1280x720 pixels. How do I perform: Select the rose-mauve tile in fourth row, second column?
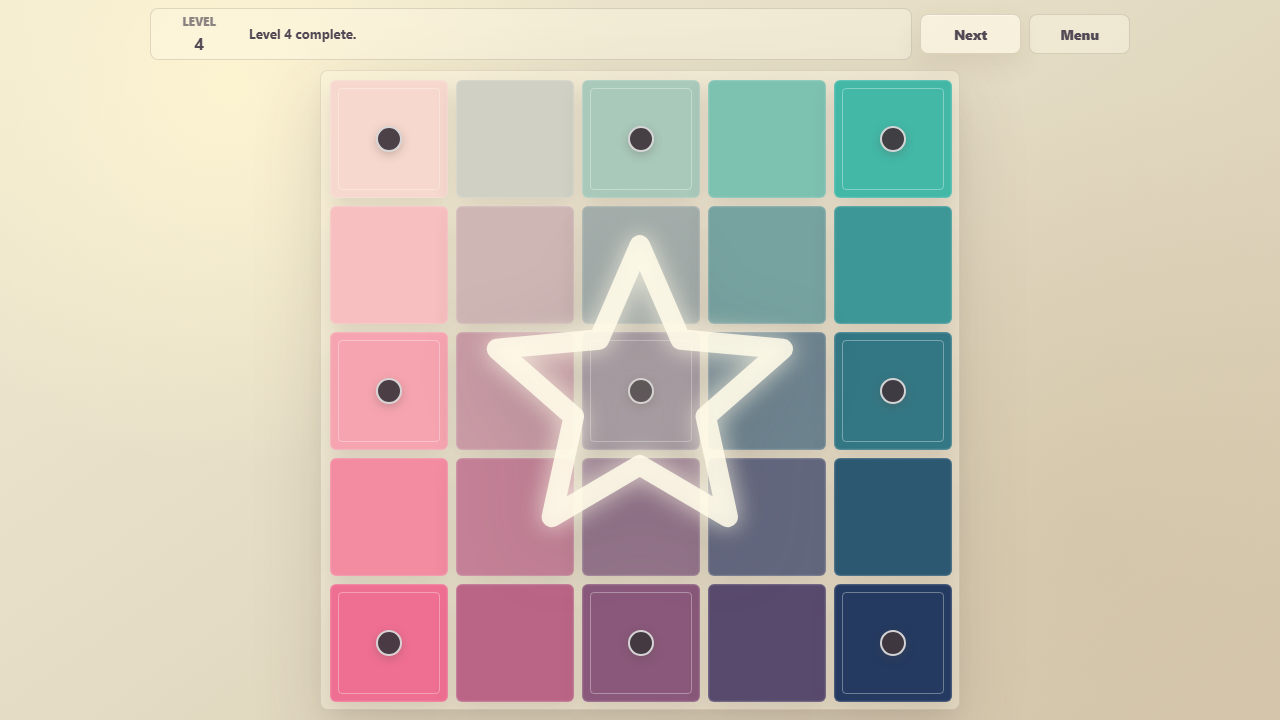click(x=515, y=517)
